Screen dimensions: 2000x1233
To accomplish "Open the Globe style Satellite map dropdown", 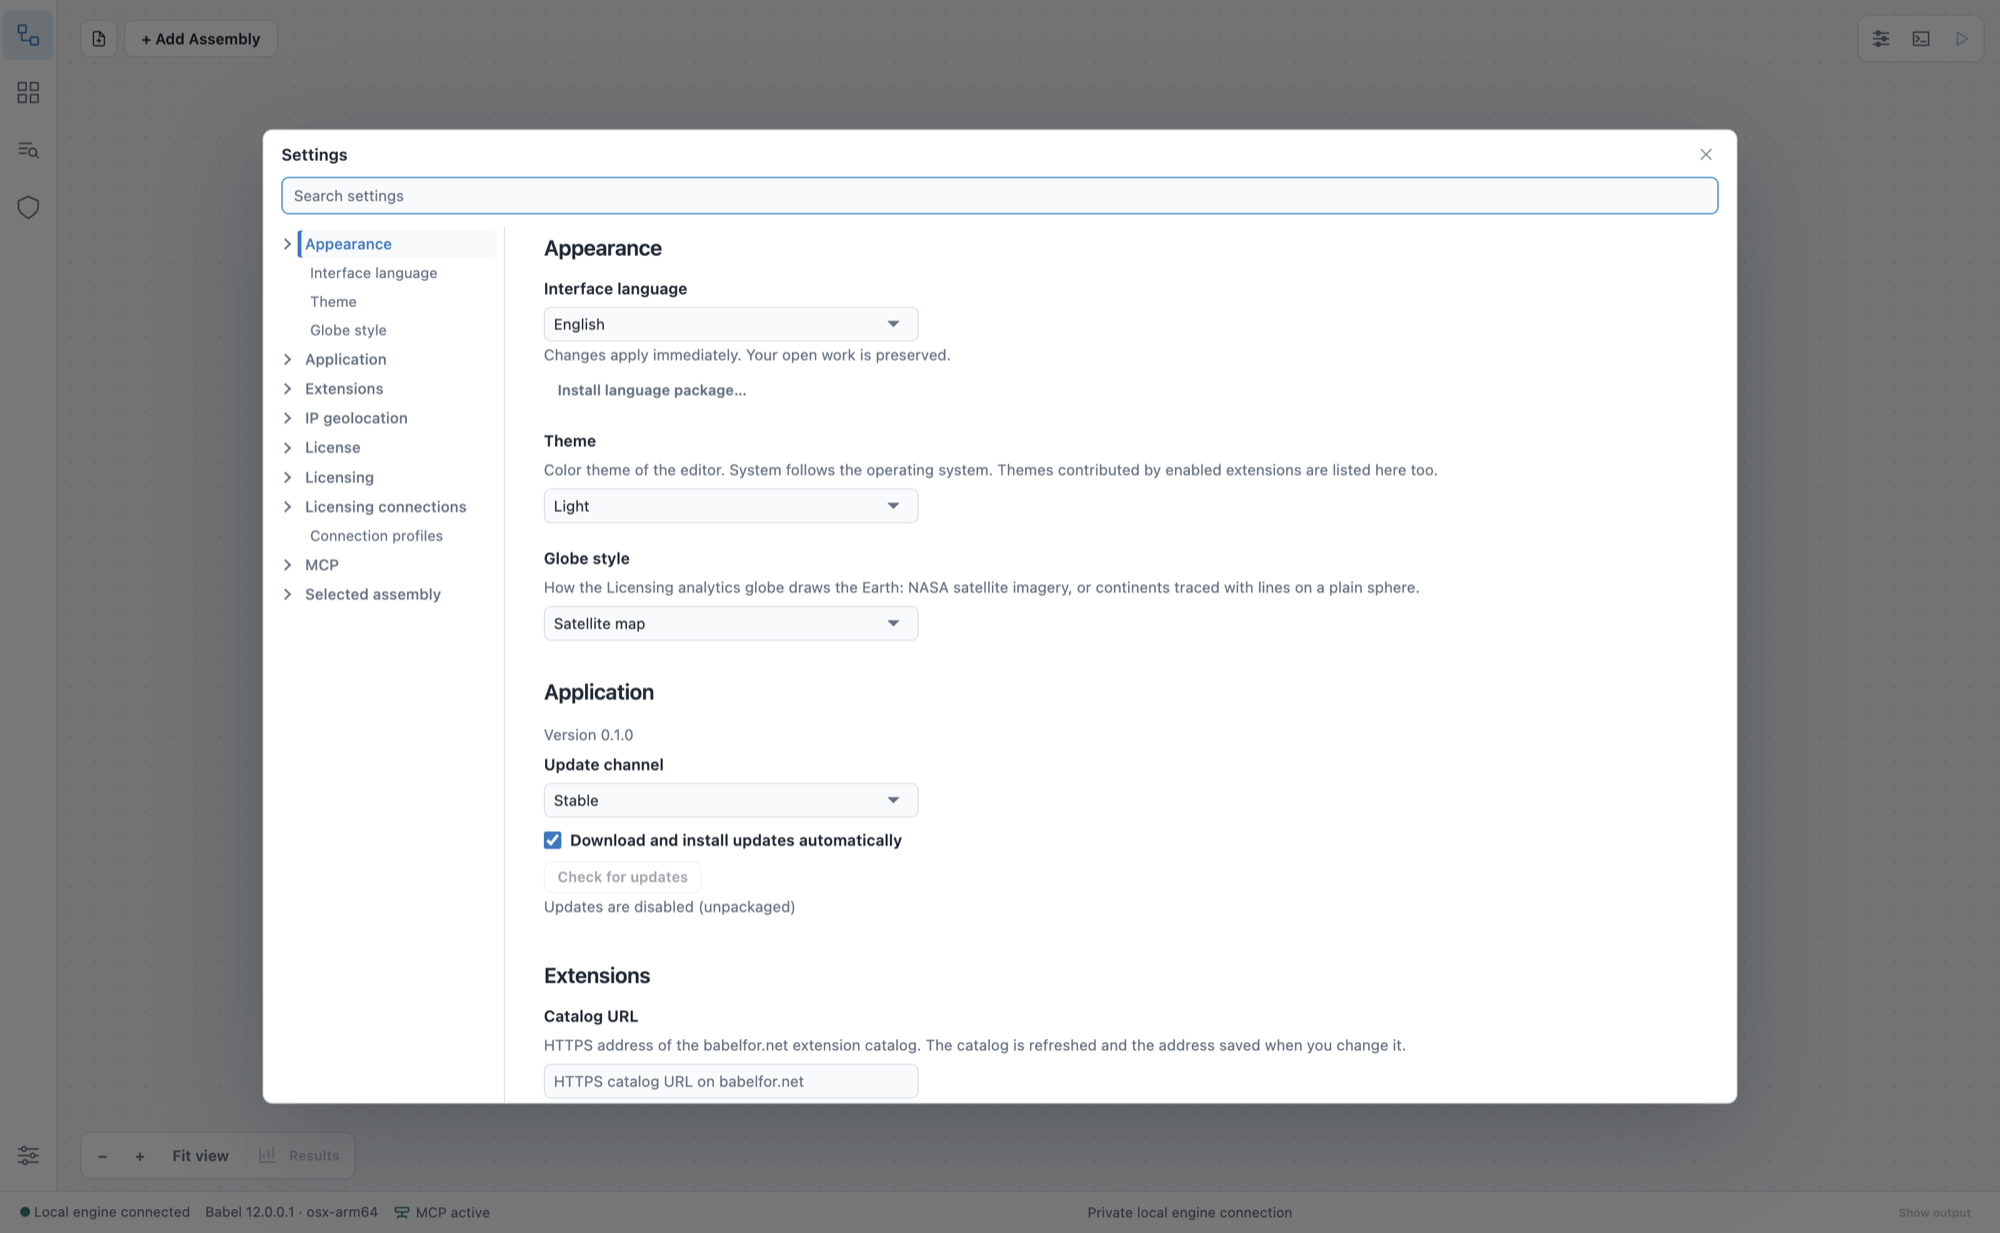I will click(730, 623).
